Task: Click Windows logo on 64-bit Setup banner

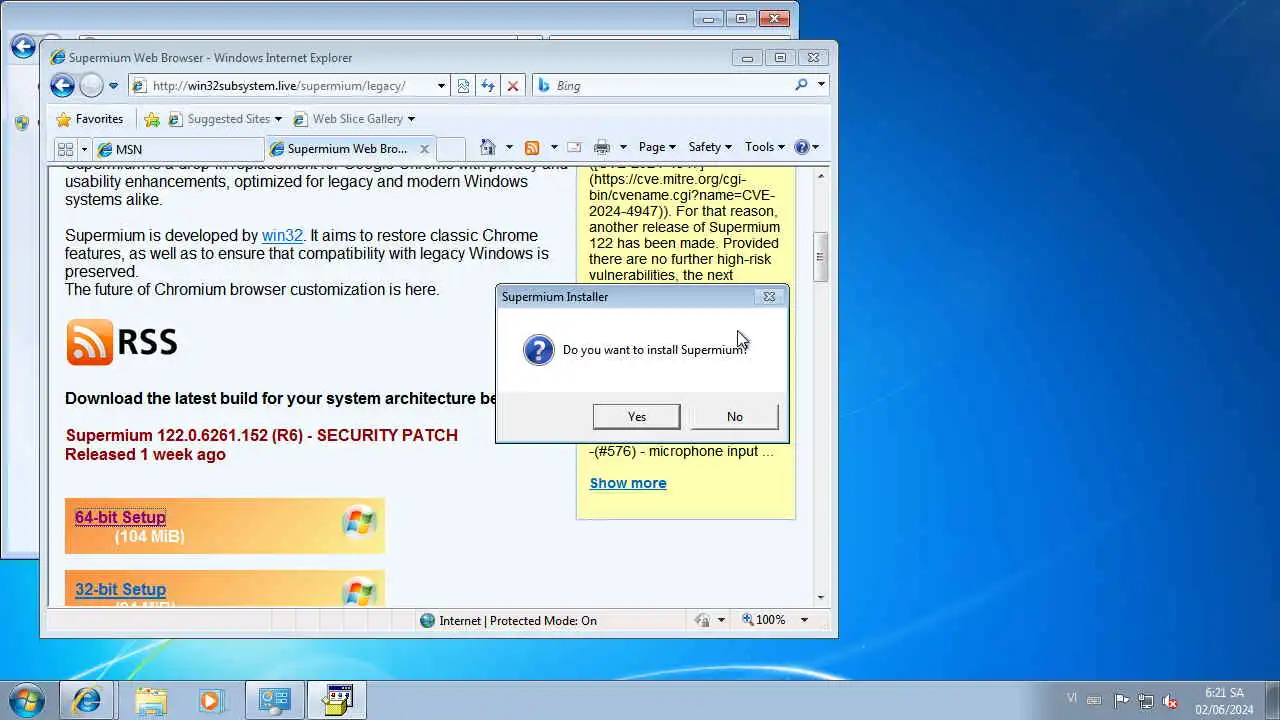Action: point(359,523)
